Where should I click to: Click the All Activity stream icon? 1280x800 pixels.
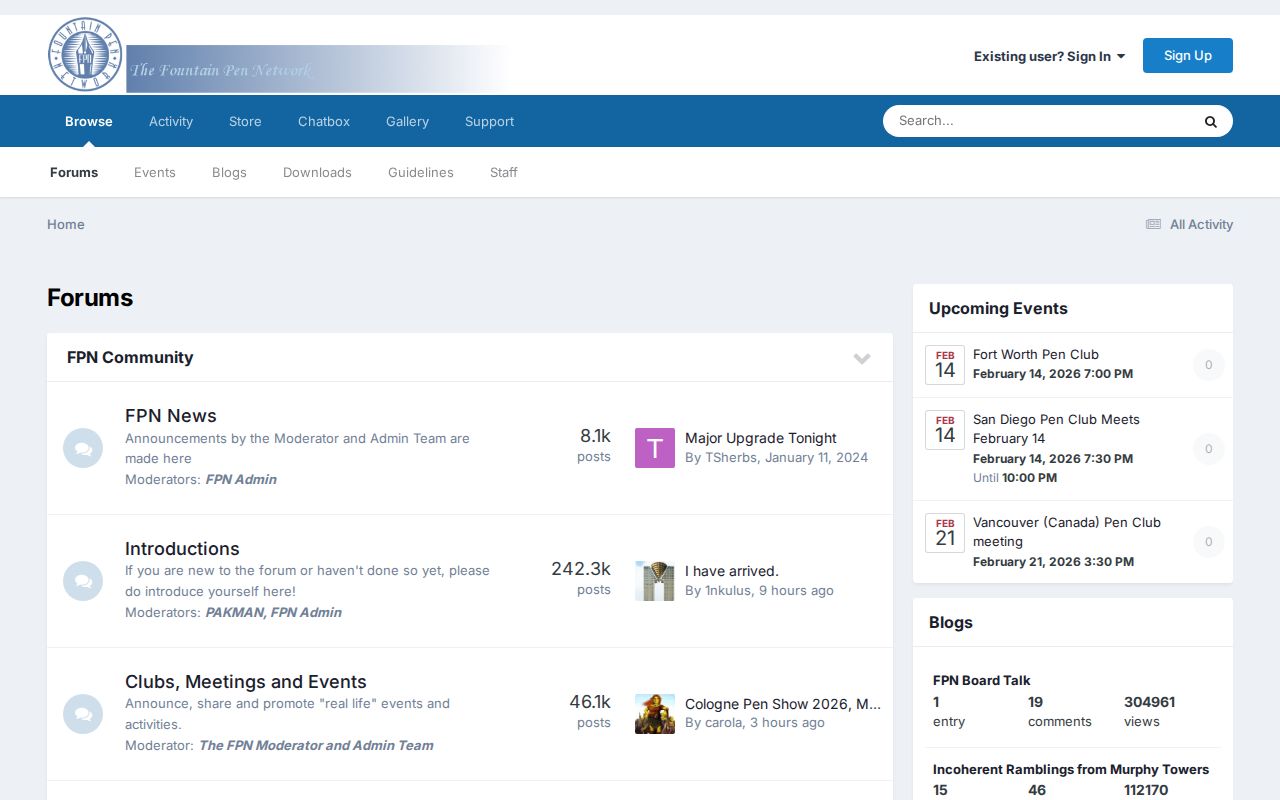(1151, 224)
